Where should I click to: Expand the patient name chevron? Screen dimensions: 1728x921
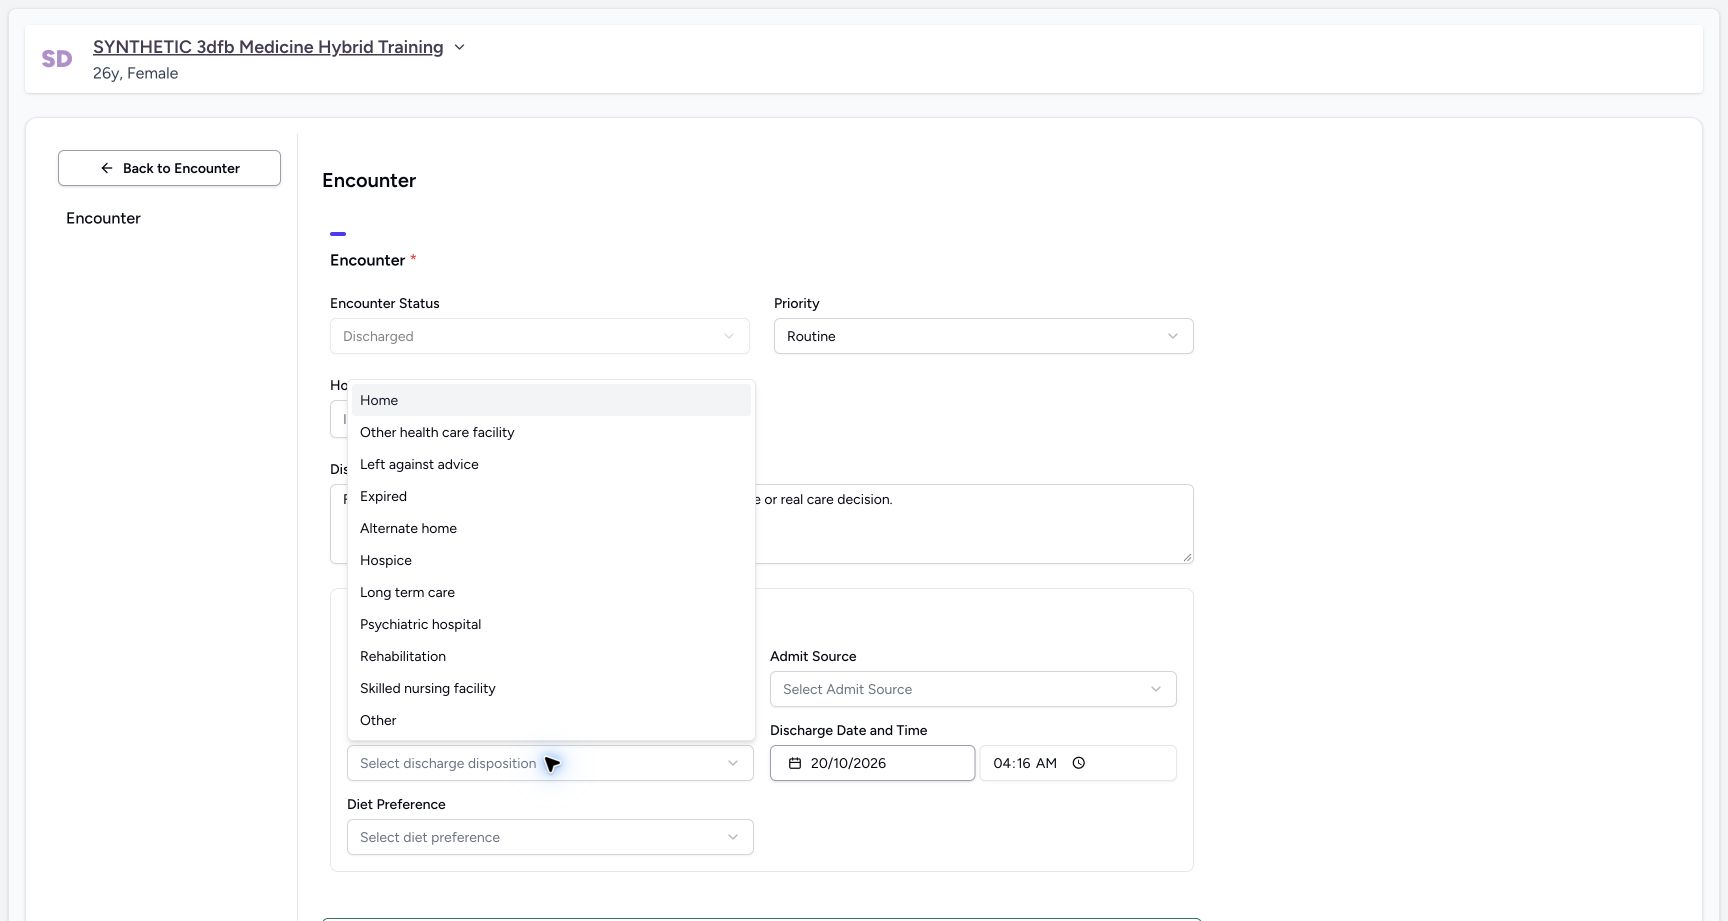[459, 47]
